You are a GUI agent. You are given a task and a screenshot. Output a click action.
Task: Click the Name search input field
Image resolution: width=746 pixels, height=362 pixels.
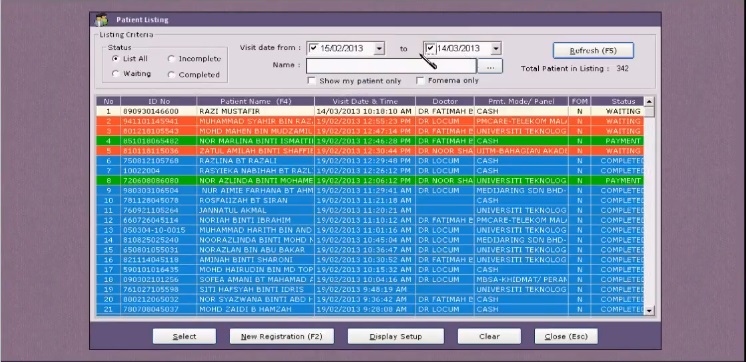click(x=391, y=66)
